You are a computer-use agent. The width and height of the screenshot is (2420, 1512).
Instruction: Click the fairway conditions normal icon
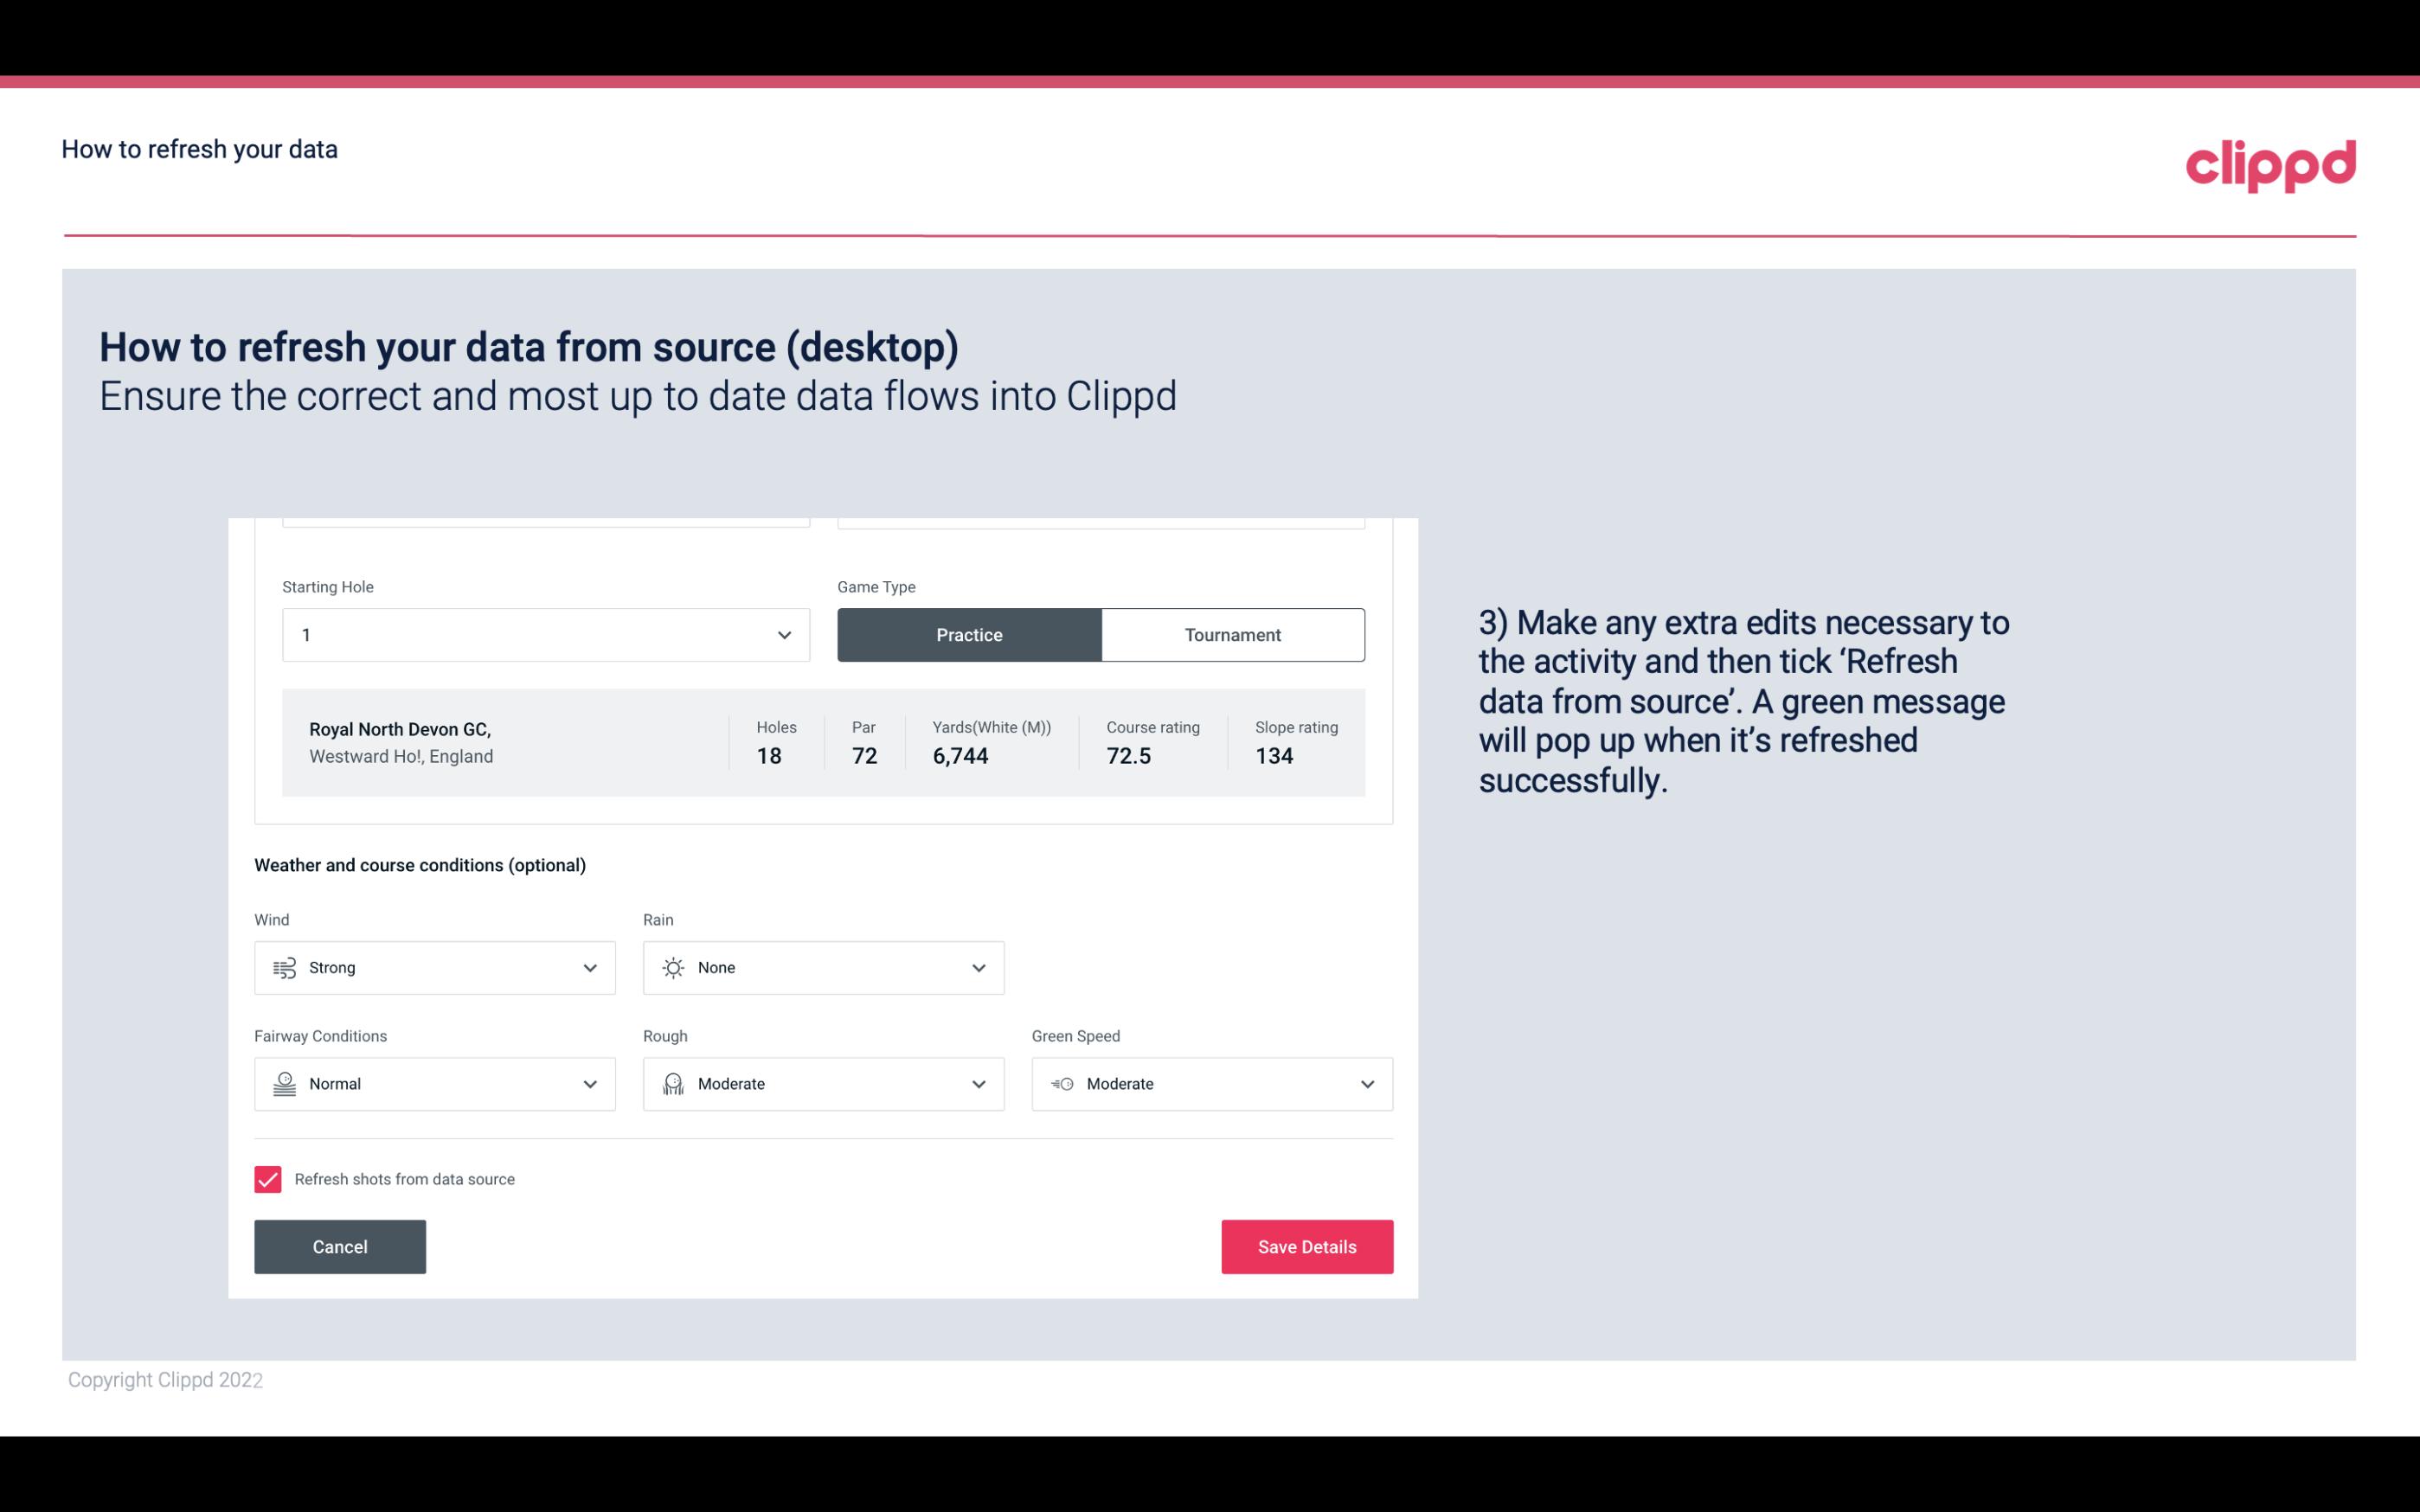point(282,1084)
